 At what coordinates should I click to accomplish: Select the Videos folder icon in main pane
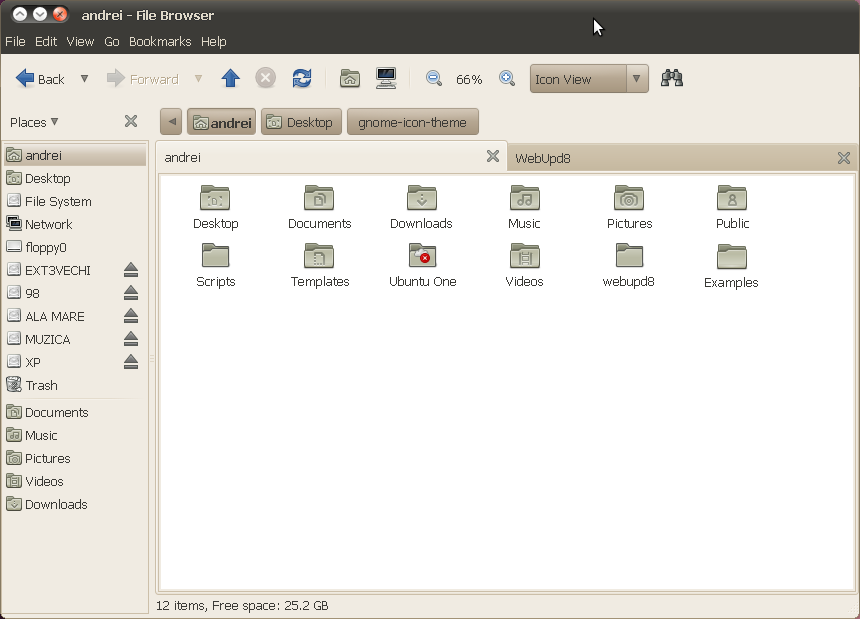tap(525, 256)
